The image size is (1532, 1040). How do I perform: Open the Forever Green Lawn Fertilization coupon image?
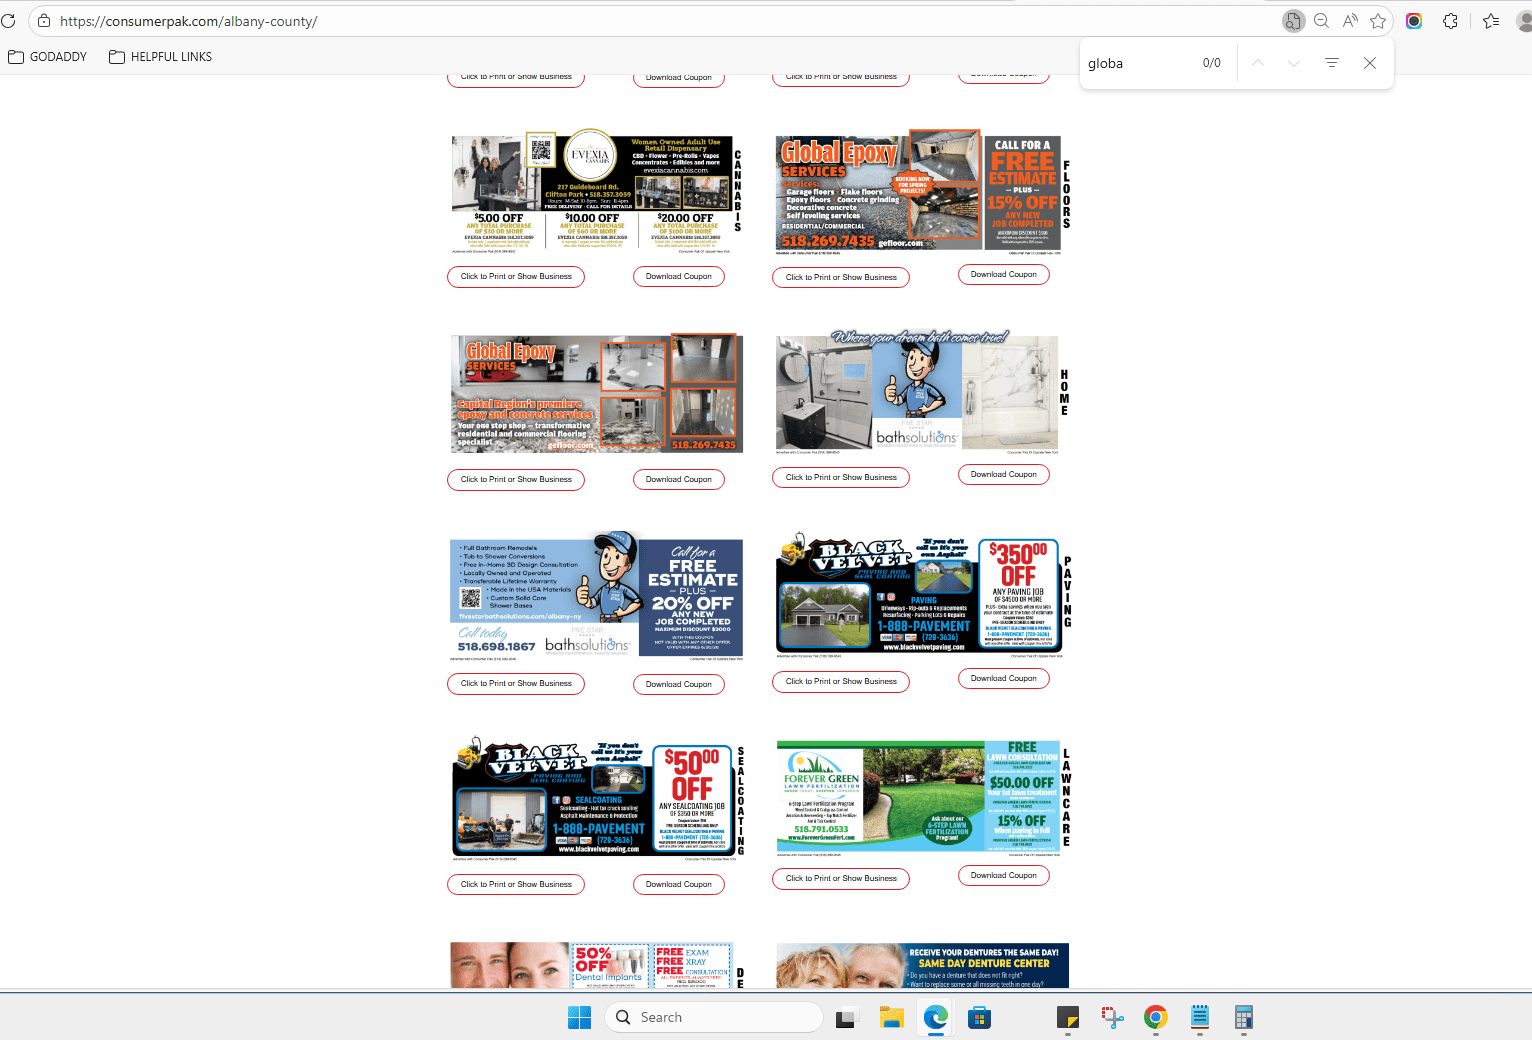[x=924, y=799]
